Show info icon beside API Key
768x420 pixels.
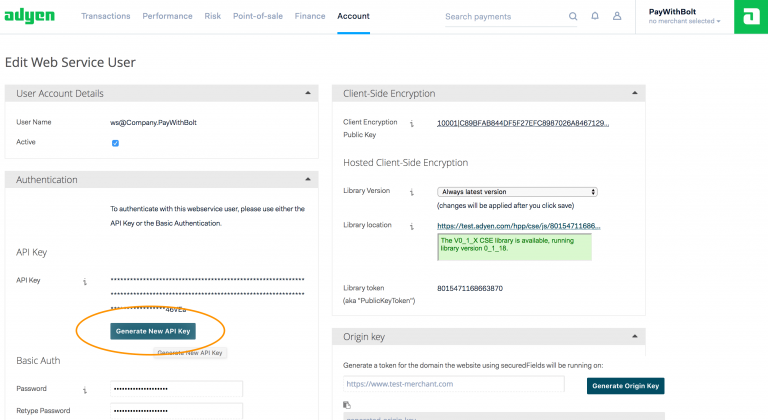(85, 281)
